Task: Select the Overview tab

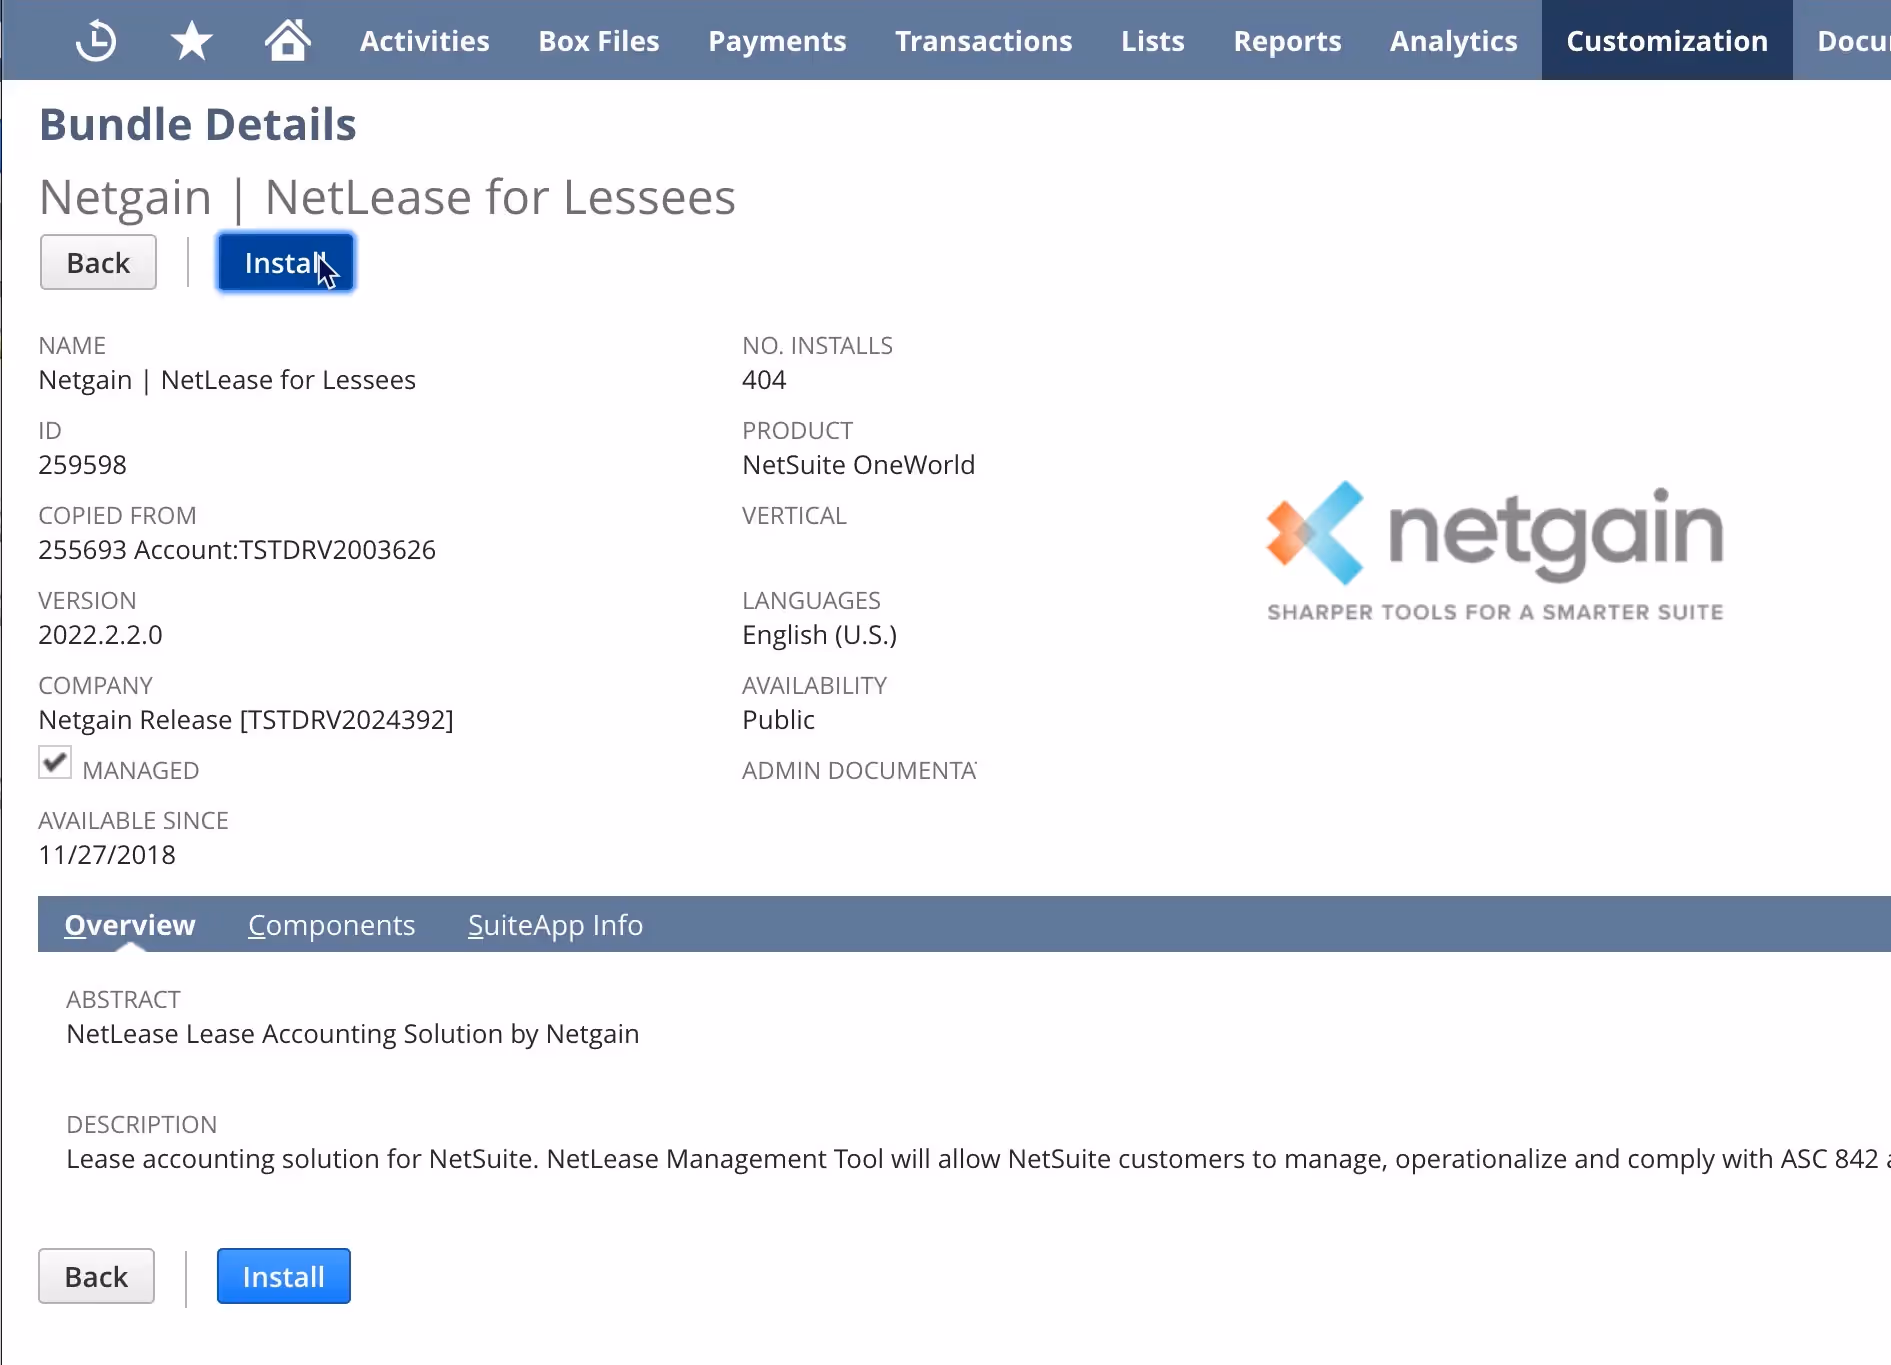Action: coord(129,925)
